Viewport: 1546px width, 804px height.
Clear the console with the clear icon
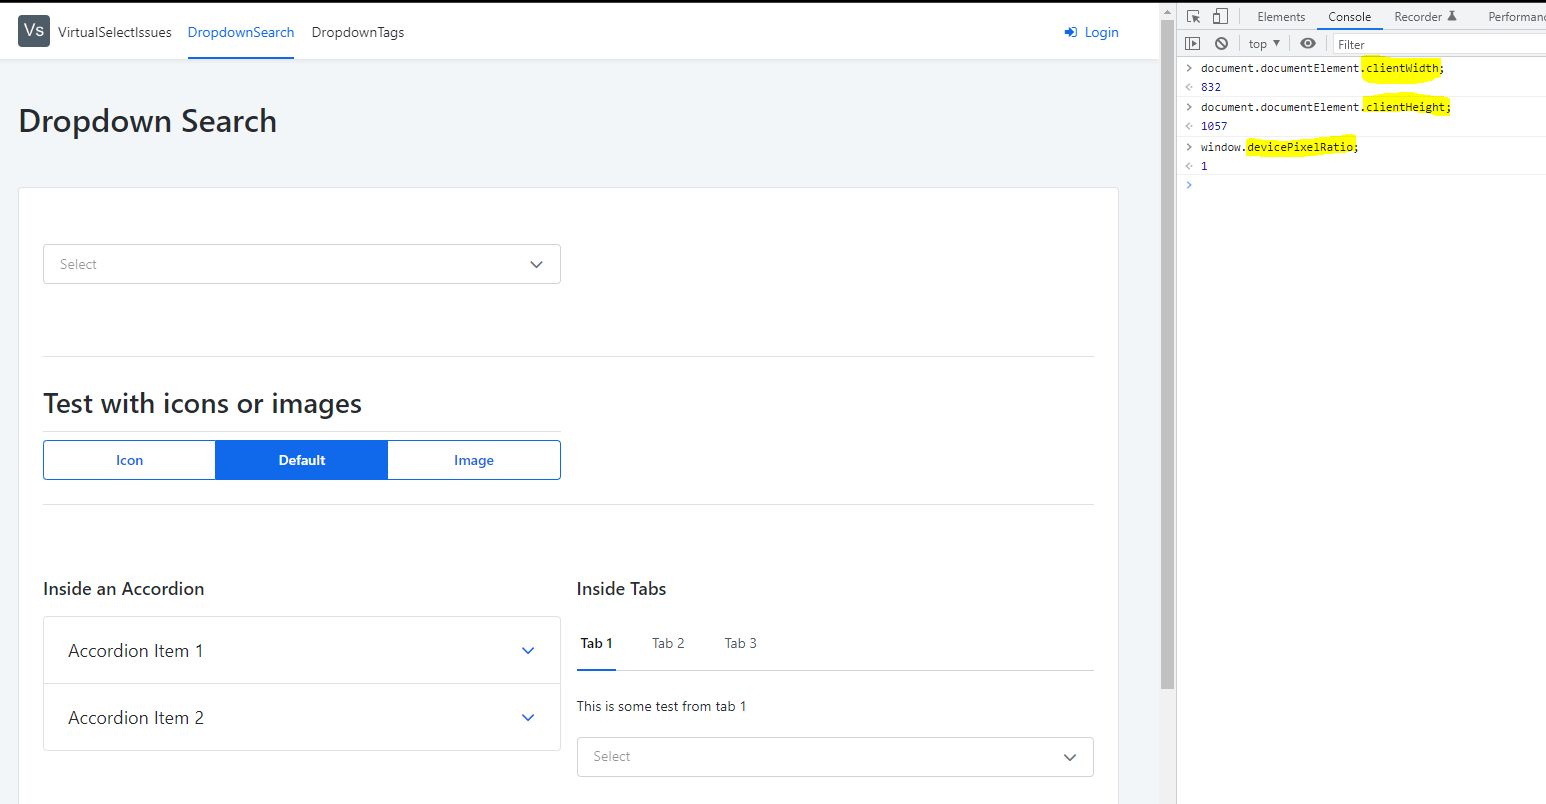[x=1221, y=43]
